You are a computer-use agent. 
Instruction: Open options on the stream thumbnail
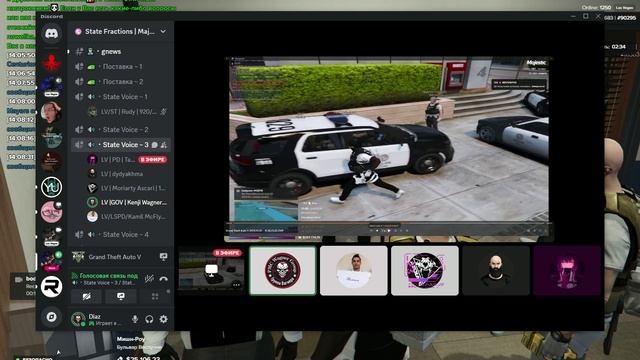coord(236,285)
